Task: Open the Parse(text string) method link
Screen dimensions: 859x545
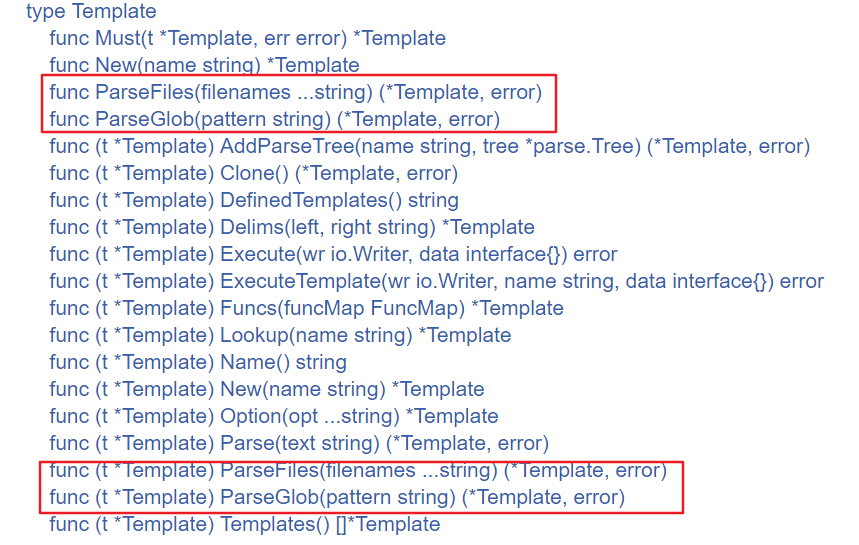Action: point(299,444)
